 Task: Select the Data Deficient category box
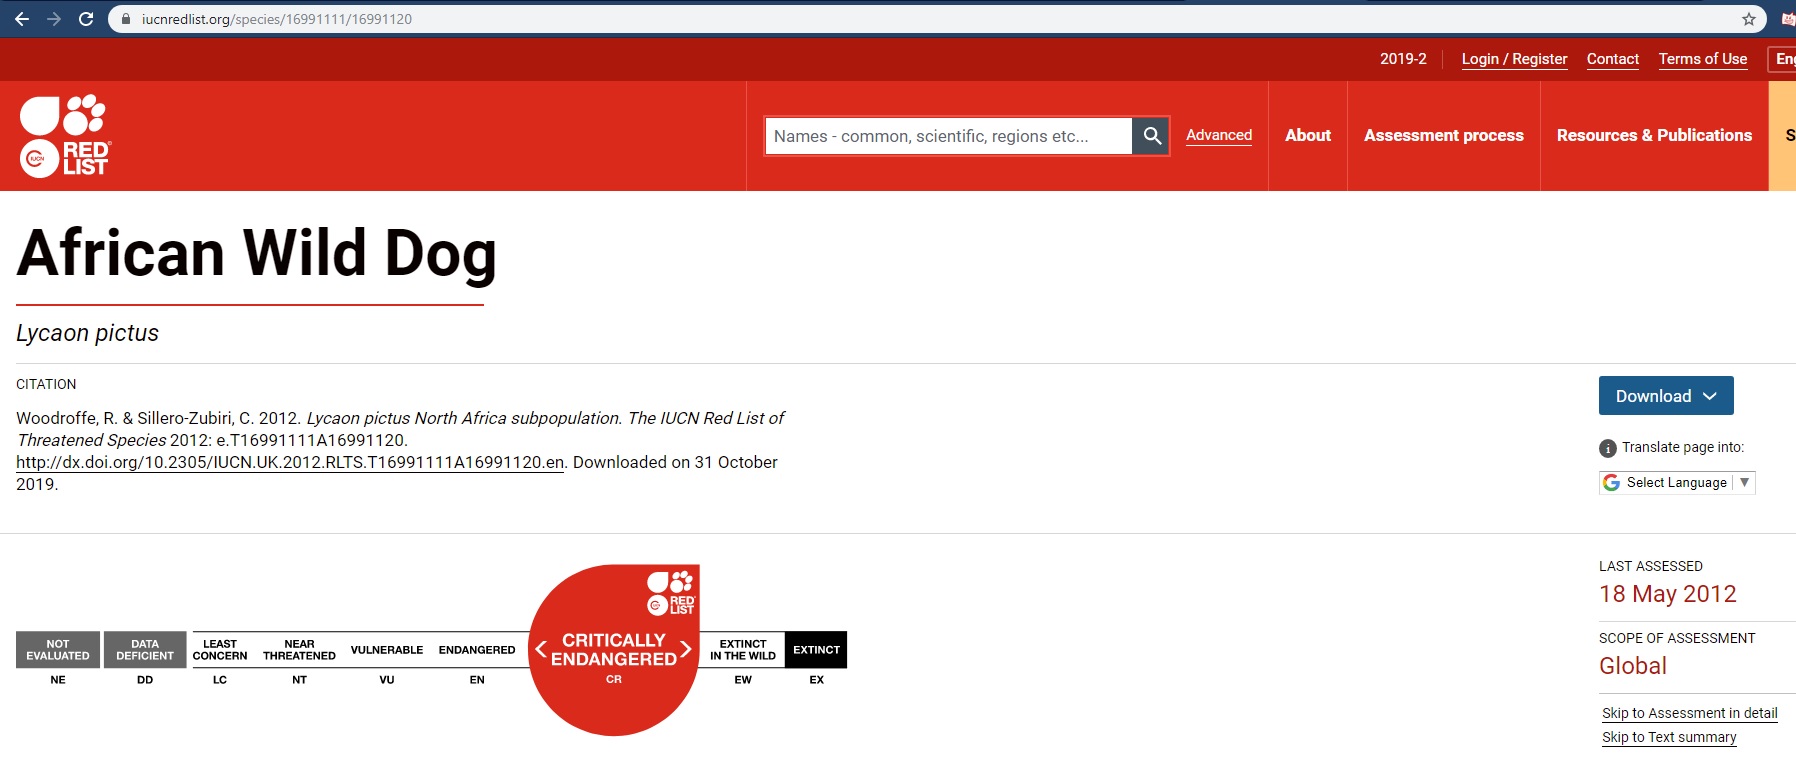point(145,650)
